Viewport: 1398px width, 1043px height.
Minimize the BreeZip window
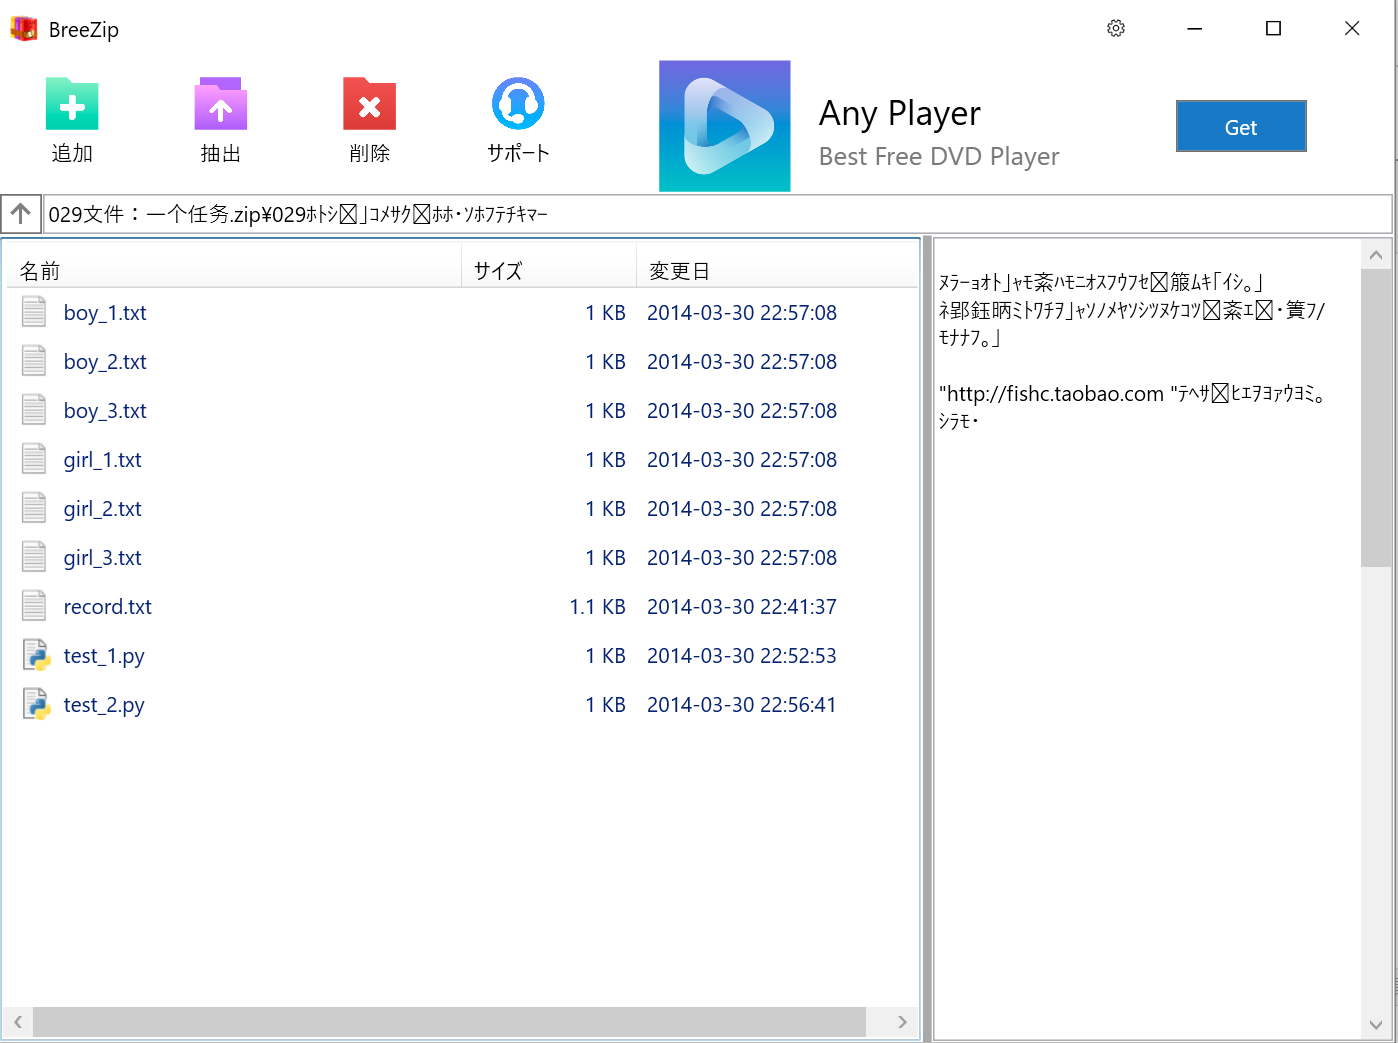(1194, 29)
